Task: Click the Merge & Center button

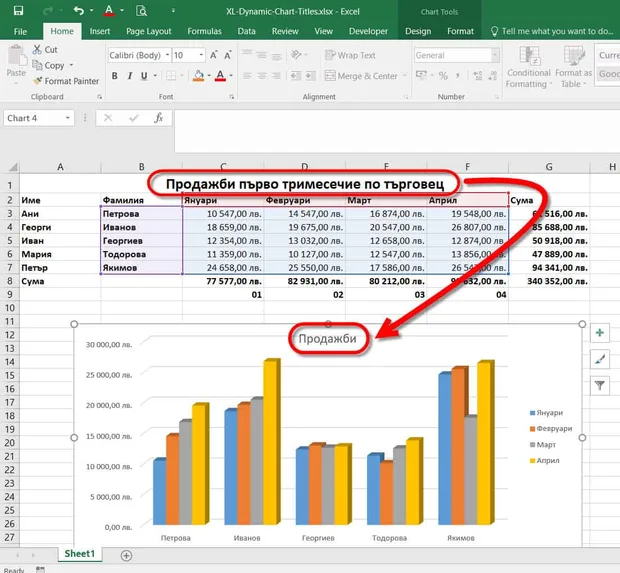Action: coord(361,76)
